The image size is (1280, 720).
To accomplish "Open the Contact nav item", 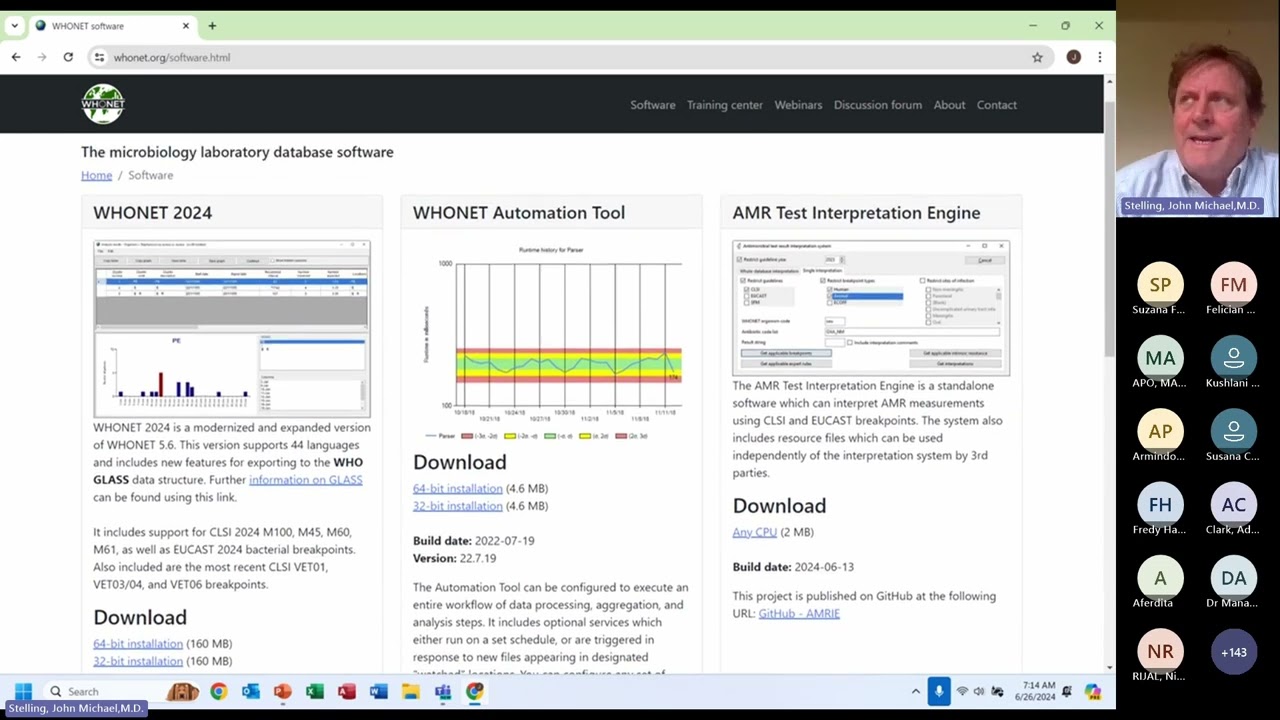I will (996, 105).
